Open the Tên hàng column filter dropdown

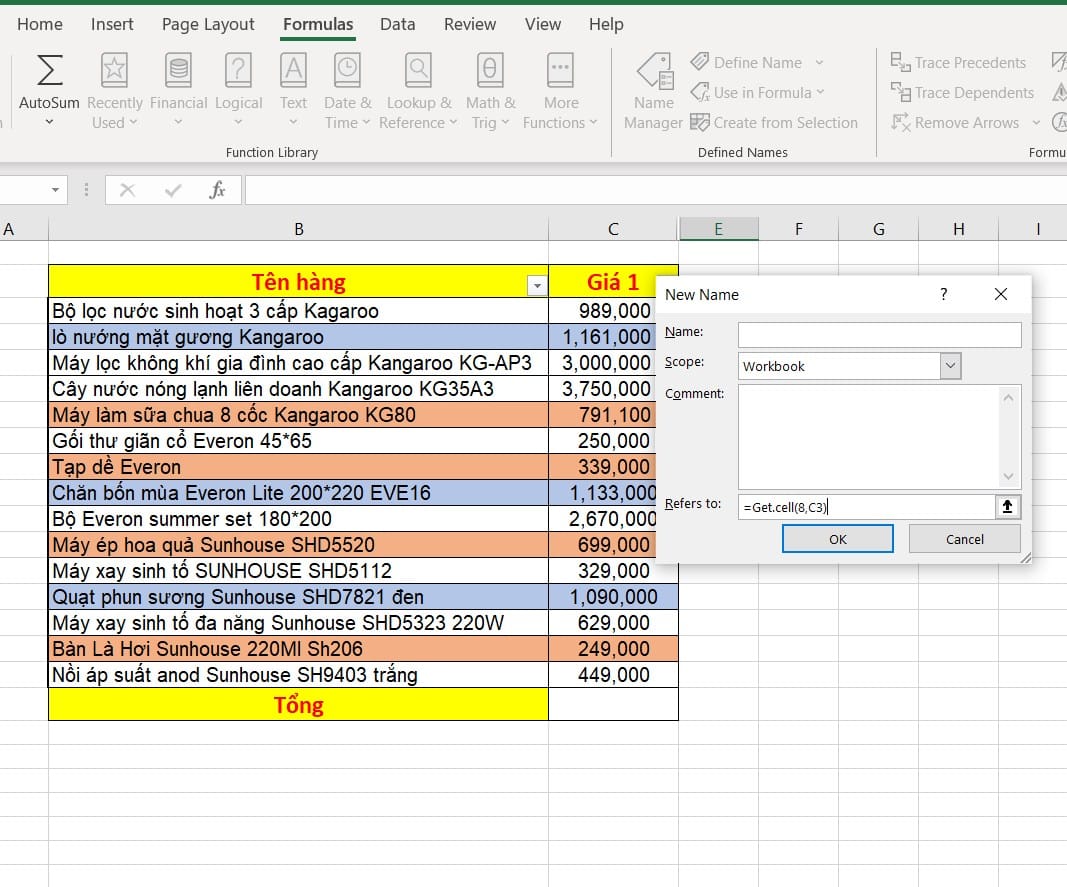point(537,286)
